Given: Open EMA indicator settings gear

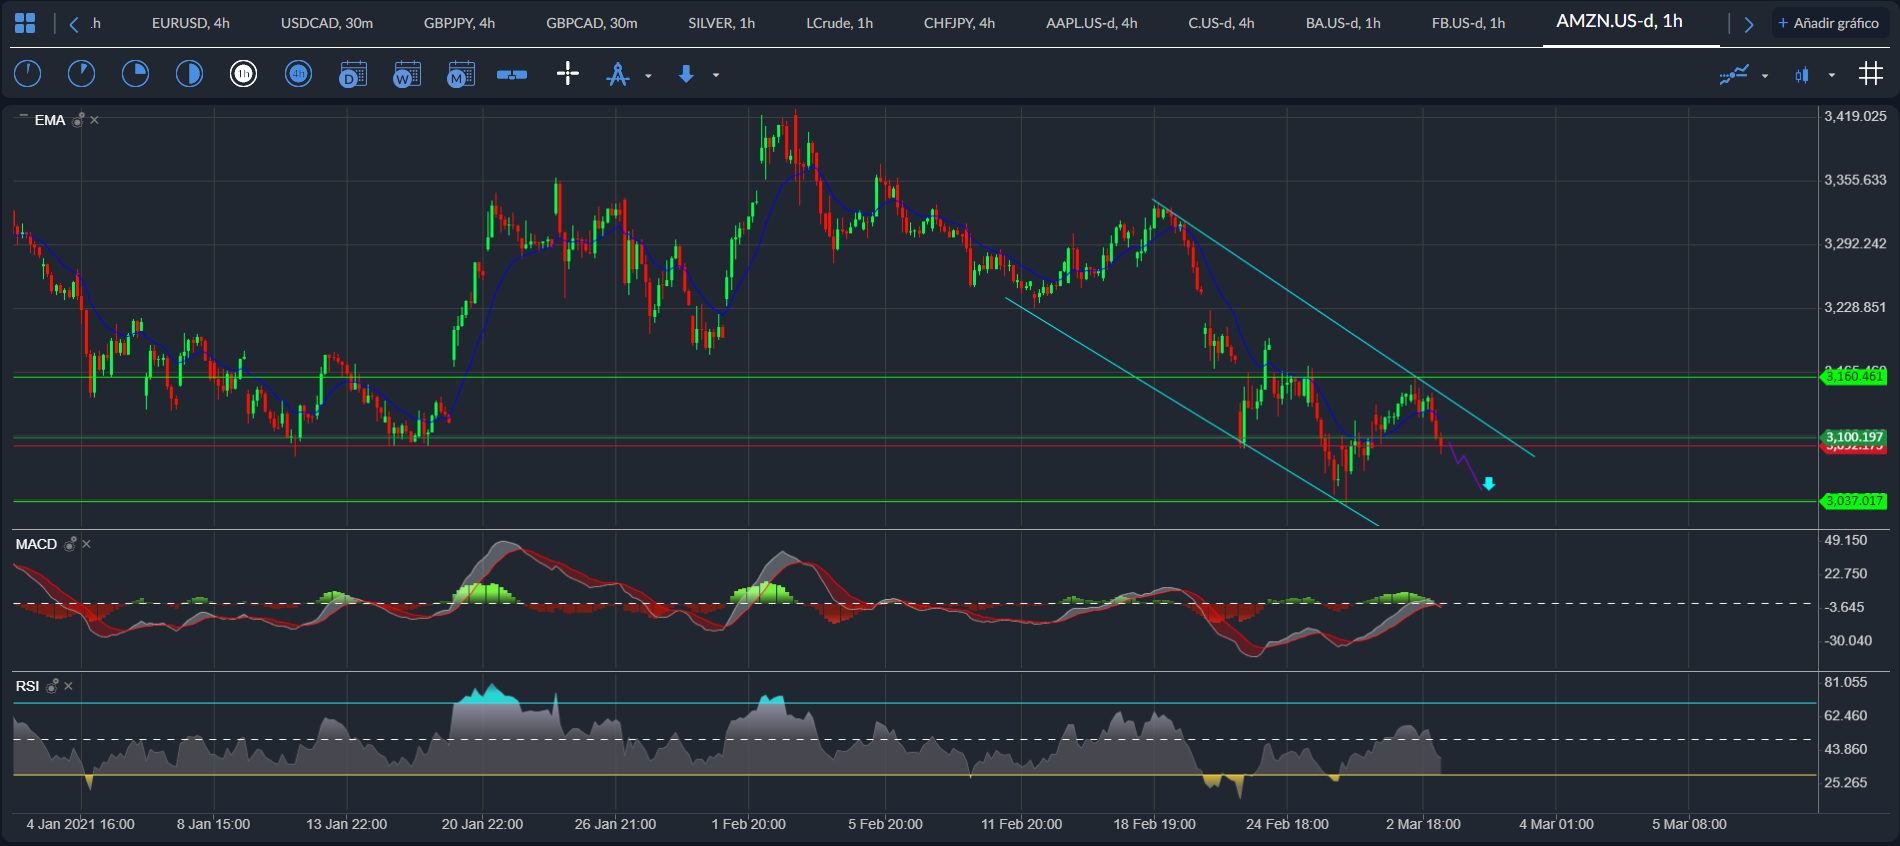Looking at the screenshot, I should pos(78,120).
